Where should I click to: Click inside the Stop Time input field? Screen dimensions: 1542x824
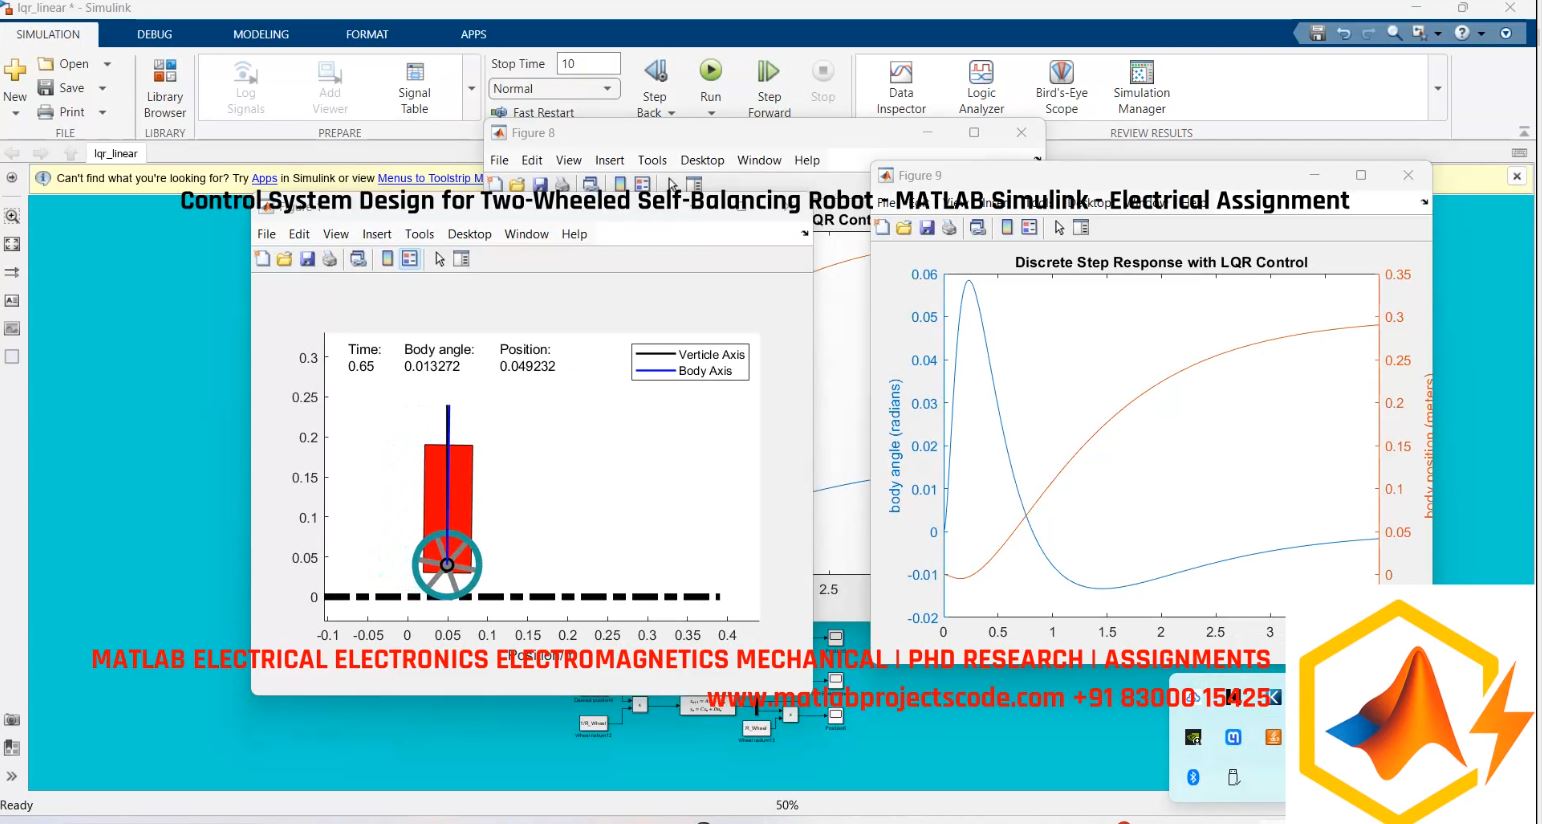pyautogui.click(x=586, y=63)
